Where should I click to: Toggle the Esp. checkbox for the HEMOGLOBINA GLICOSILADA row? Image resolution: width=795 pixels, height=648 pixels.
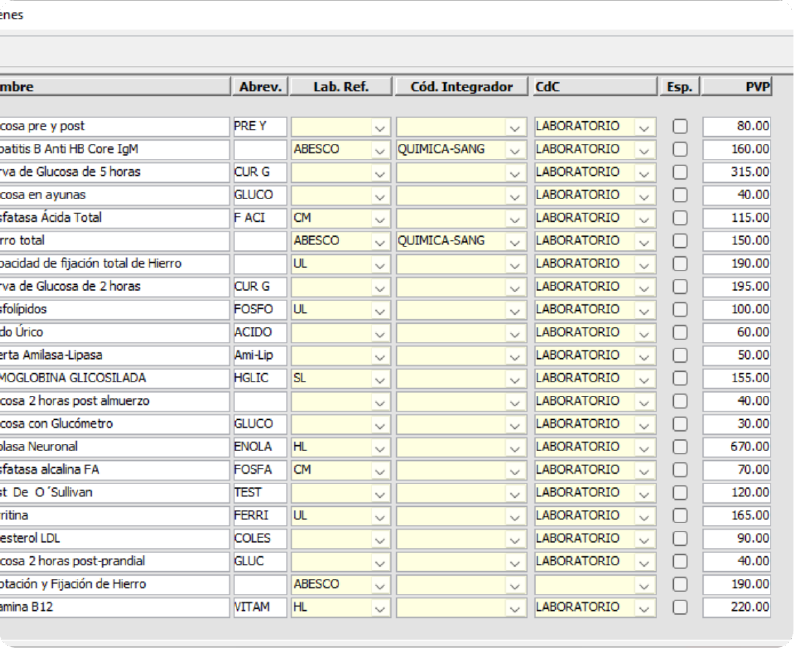point(680,379)
